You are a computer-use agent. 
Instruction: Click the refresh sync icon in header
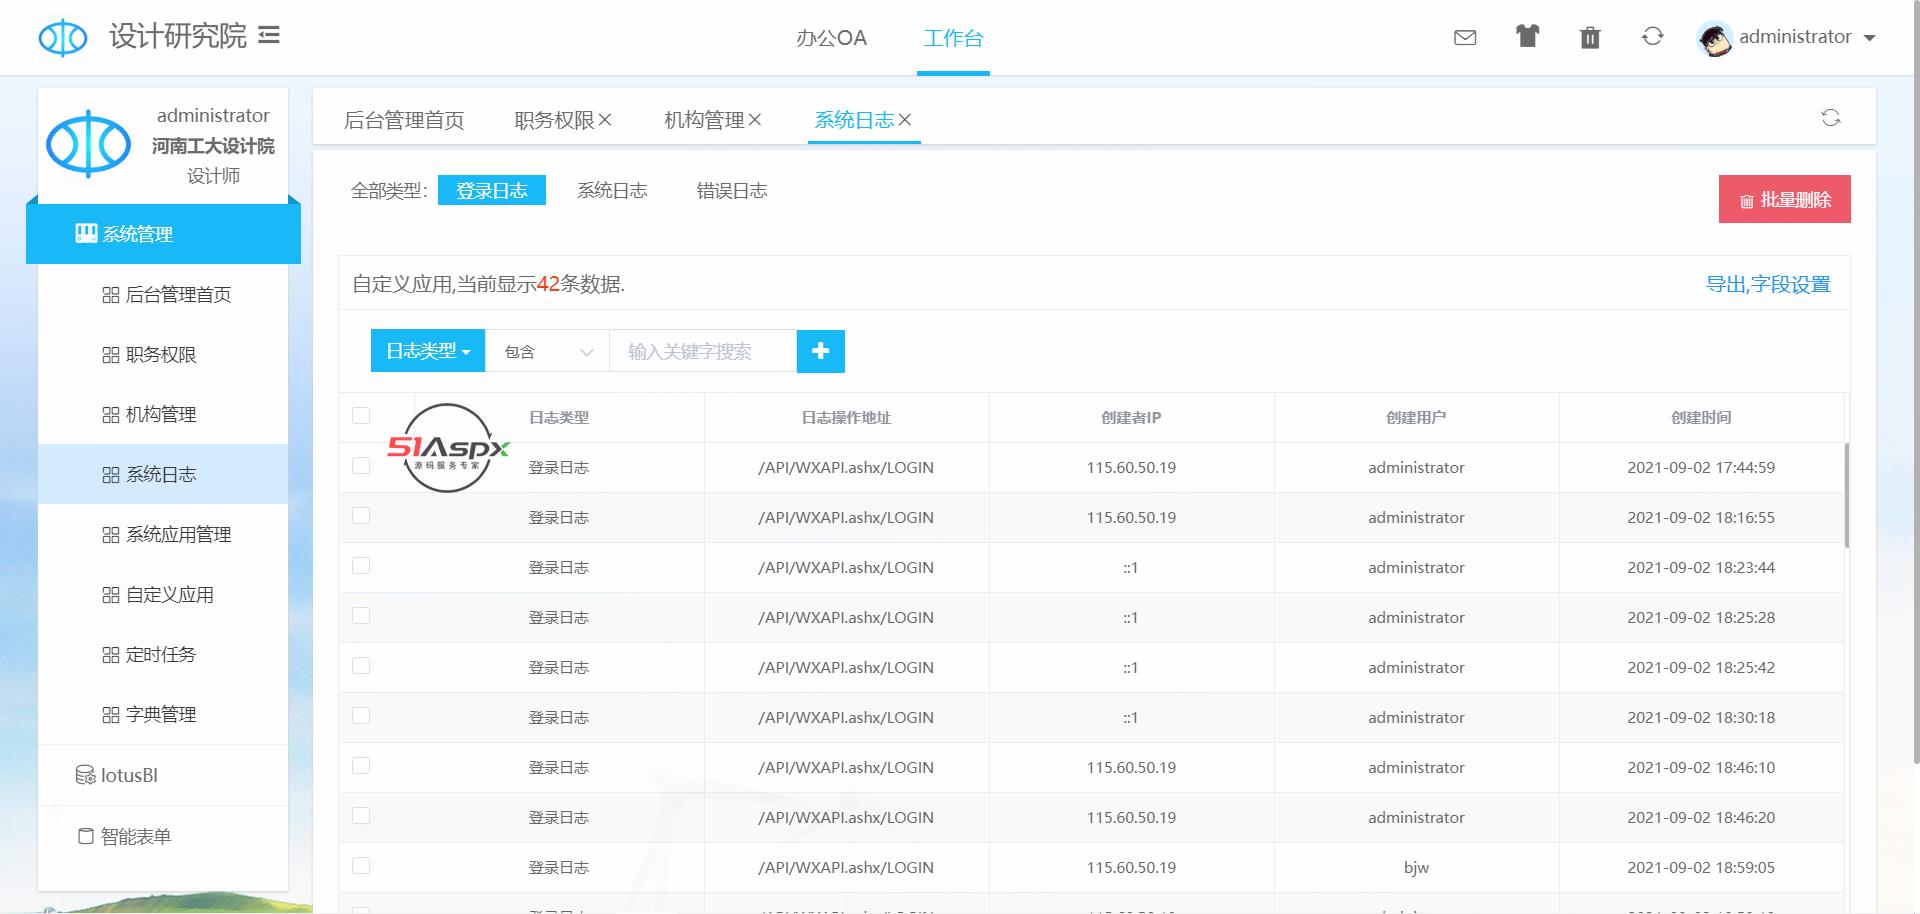click(1652, 37)
